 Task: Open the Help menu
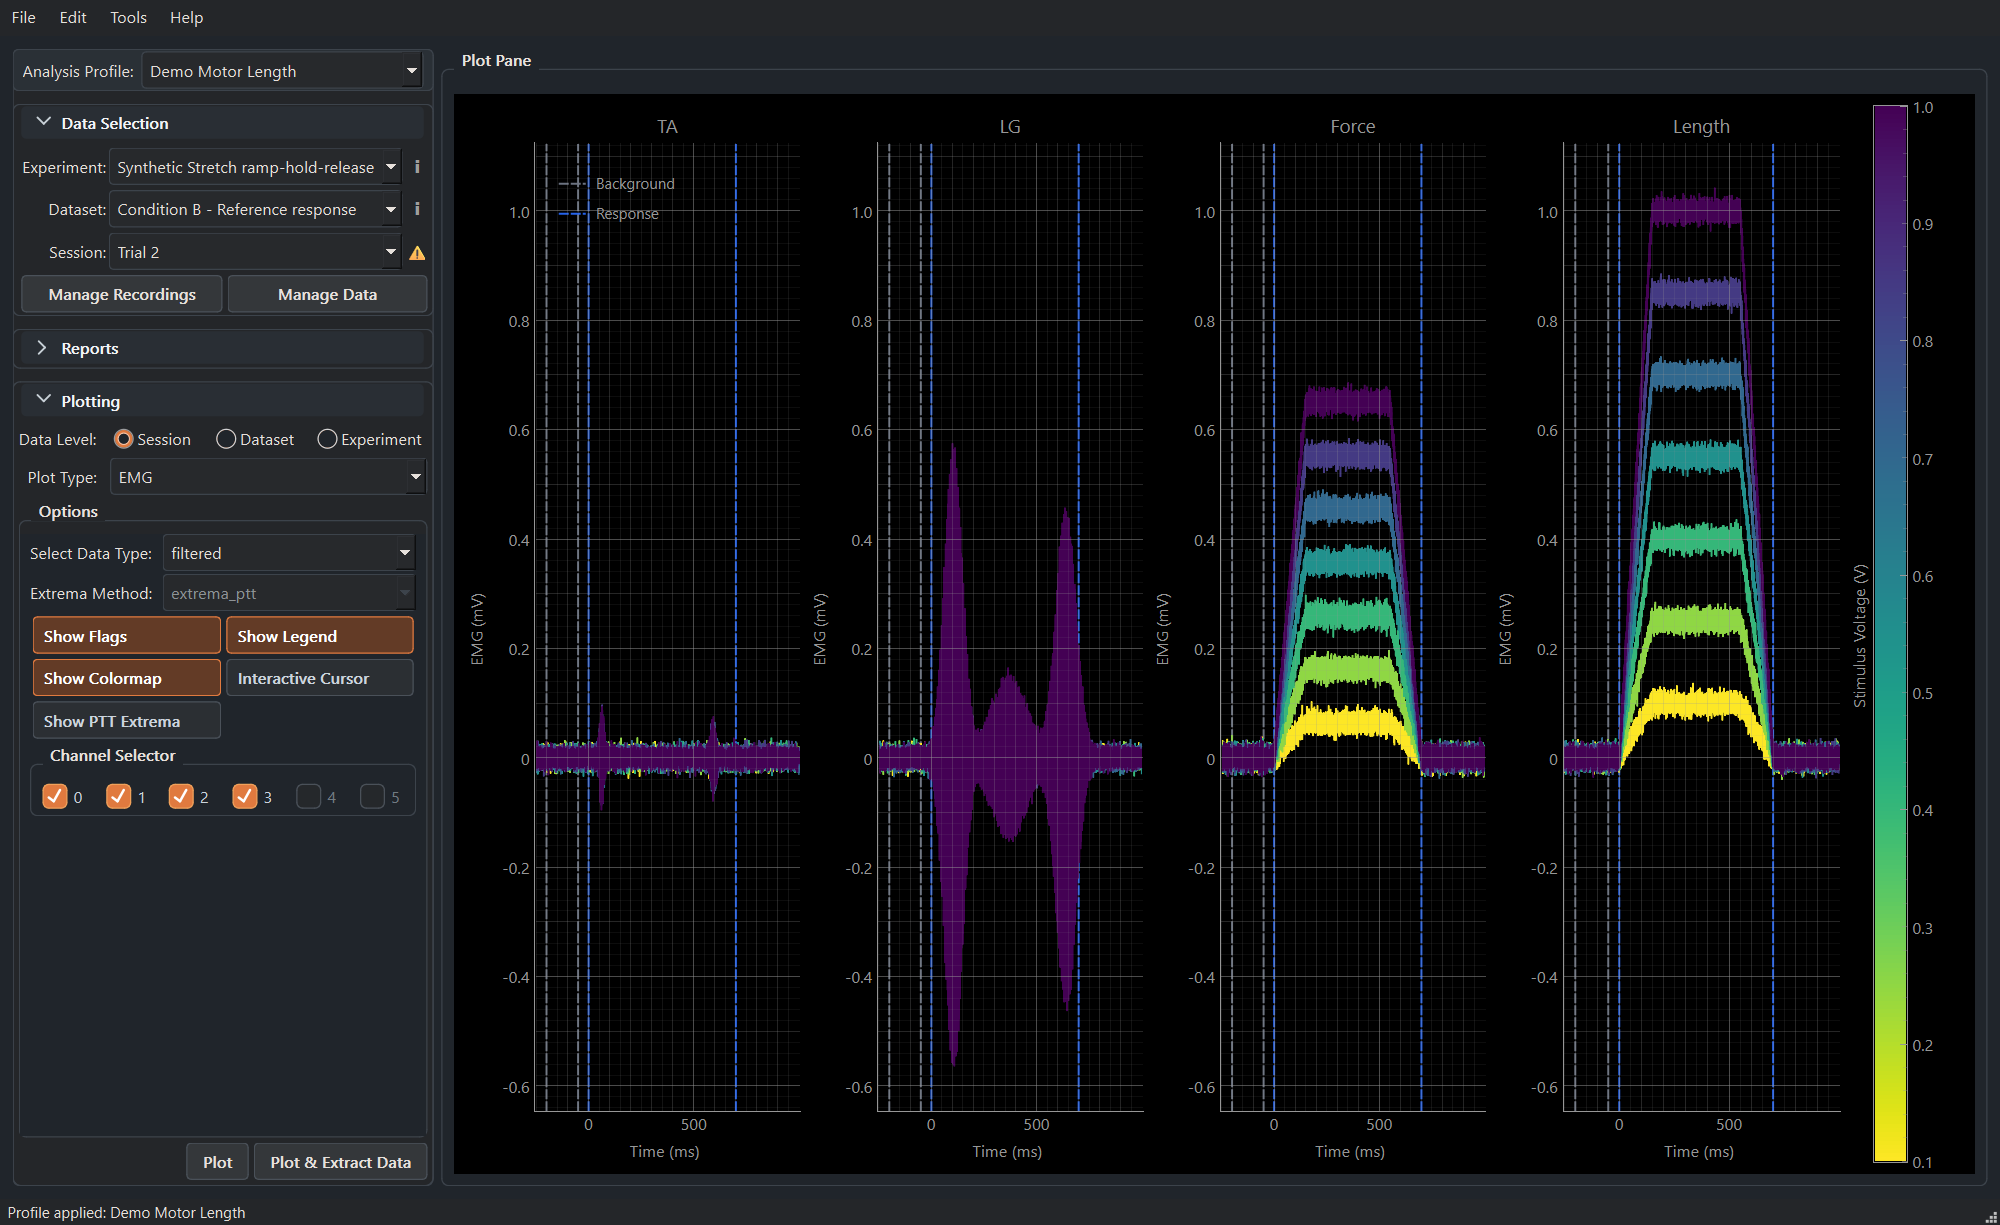pos(186,17)
